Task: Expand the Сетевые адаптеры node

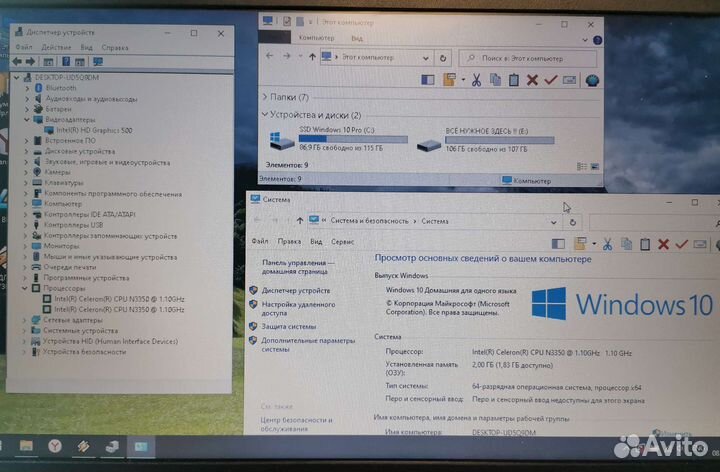Action: click(x=24, y=320)
